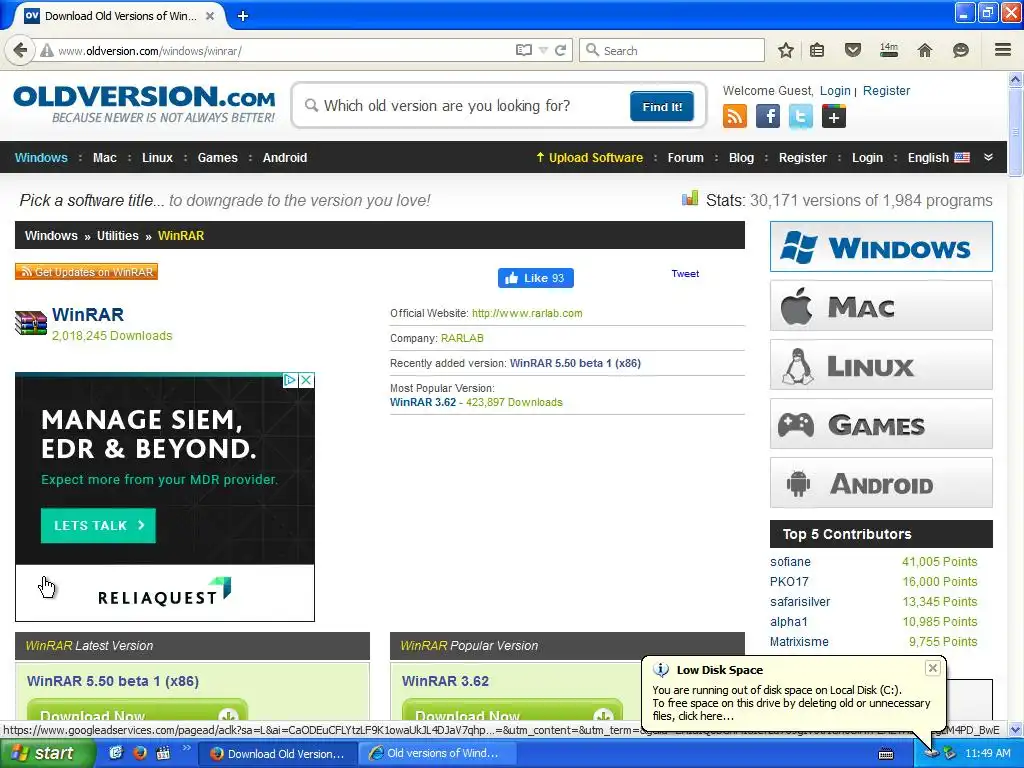This screenshot has height=768, width=1024.
Task: Close the advertisement with X icon
Action: click(x=306, y=380)
